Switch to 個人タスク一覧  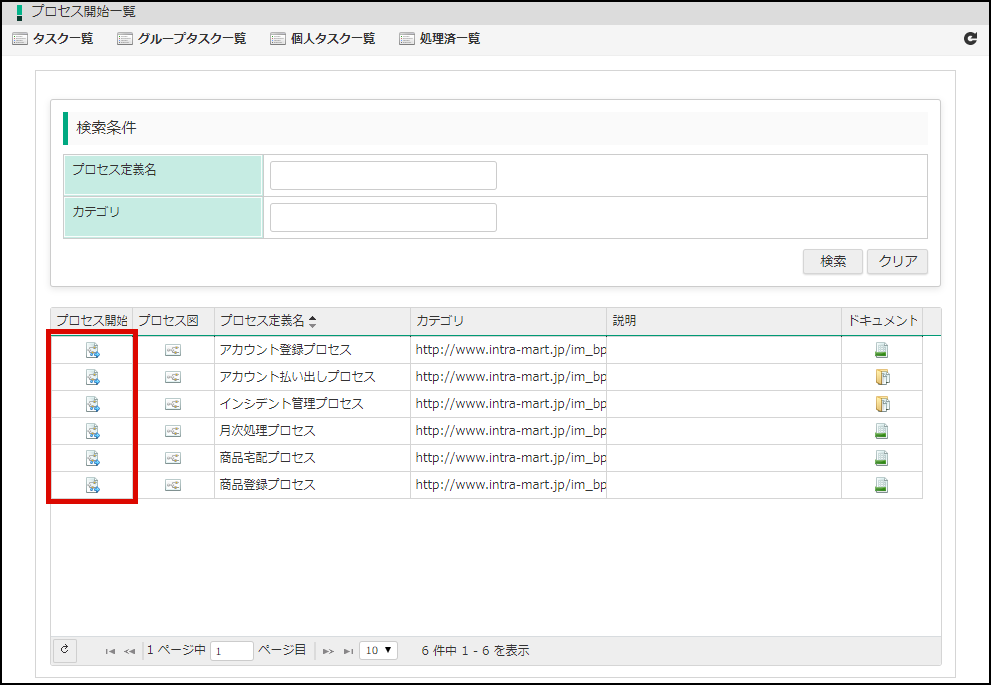[323, 39]
